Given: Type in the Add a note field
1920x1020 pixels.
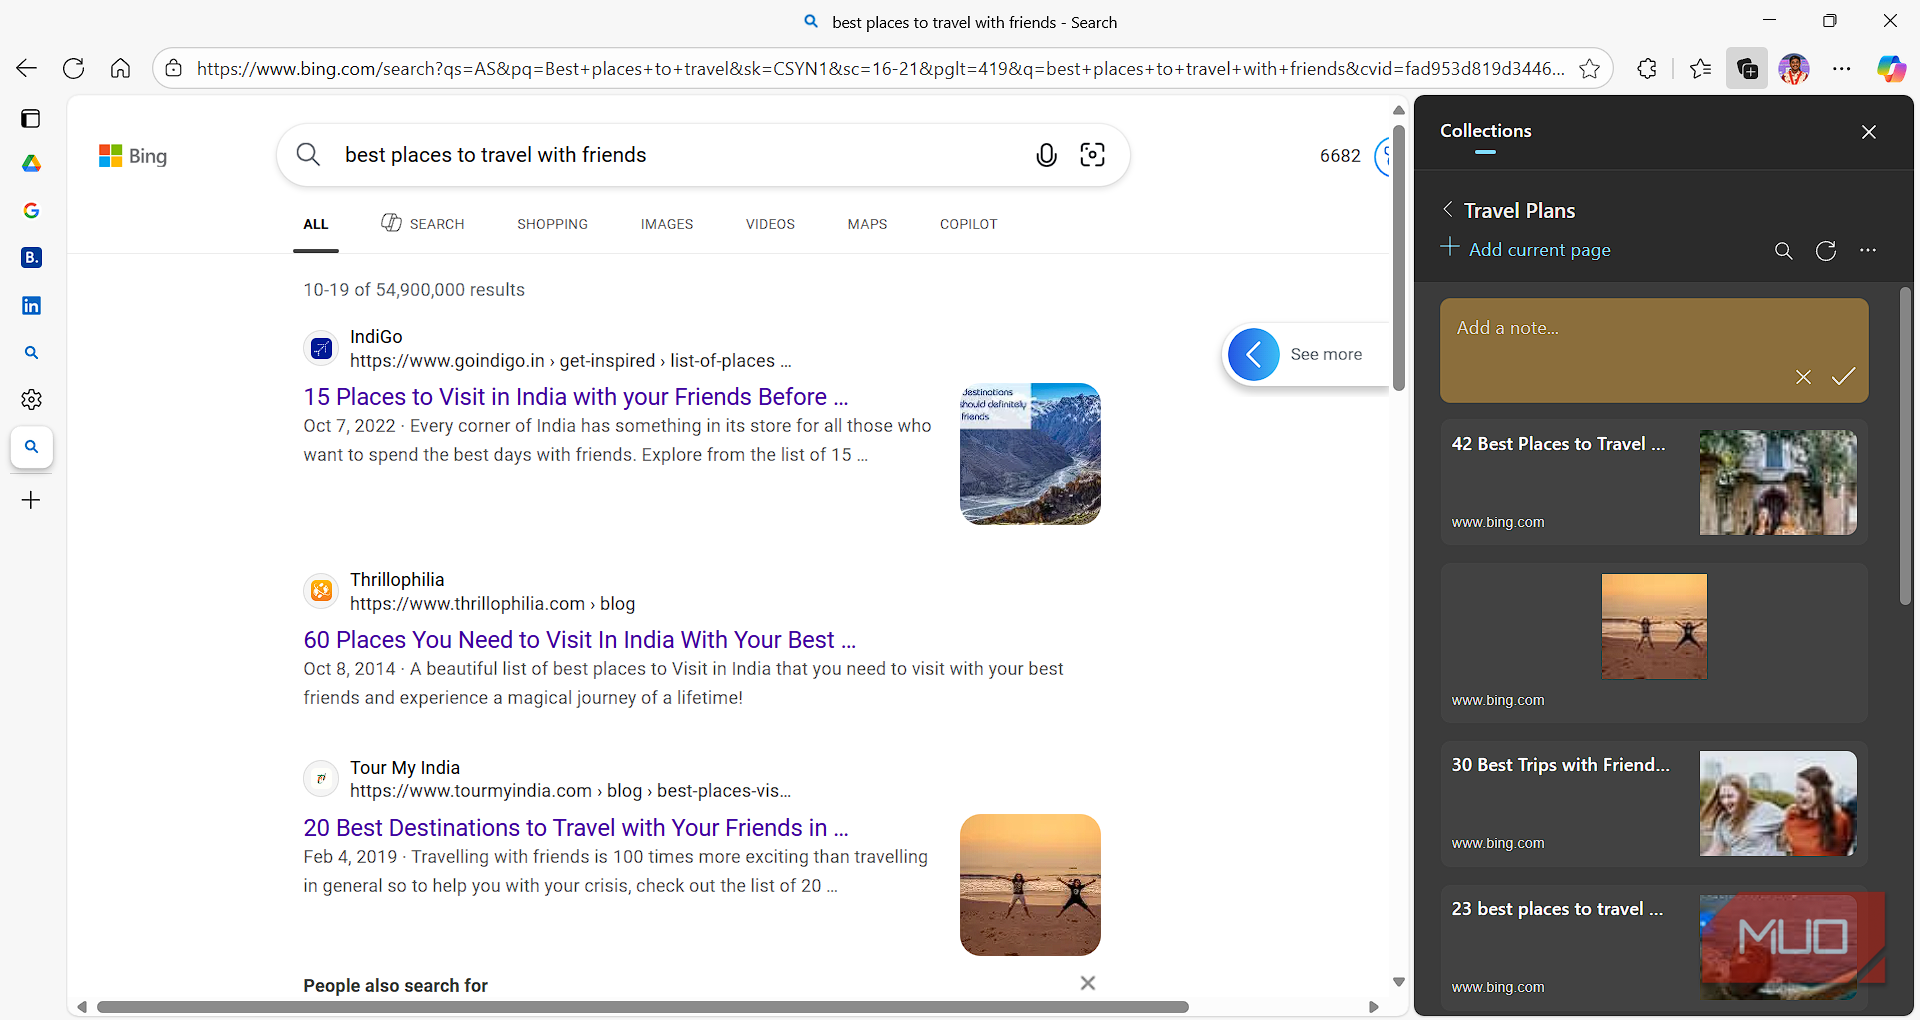Looking at the screenshot, I should click(1620, 340).
